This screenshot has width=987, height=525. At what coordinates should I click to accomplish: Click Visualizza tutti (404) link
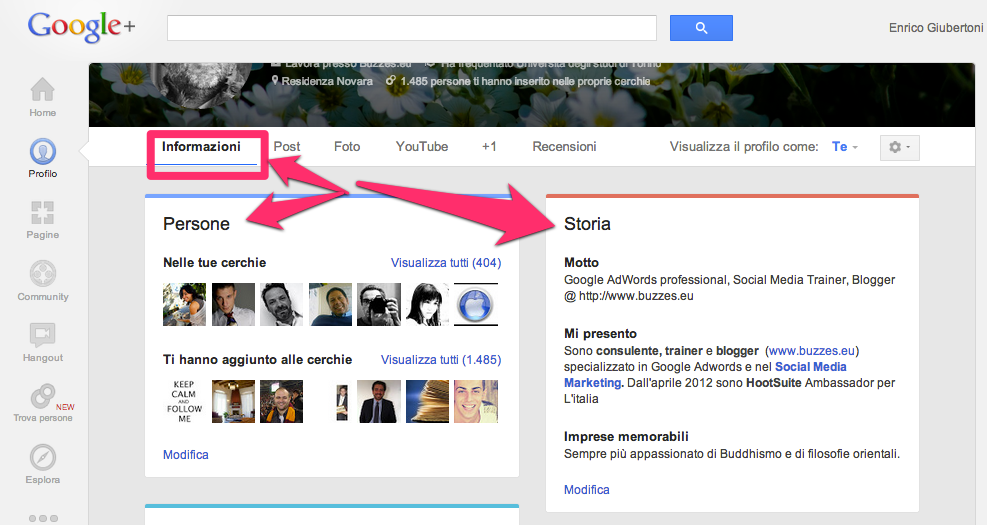pos(446,262)
